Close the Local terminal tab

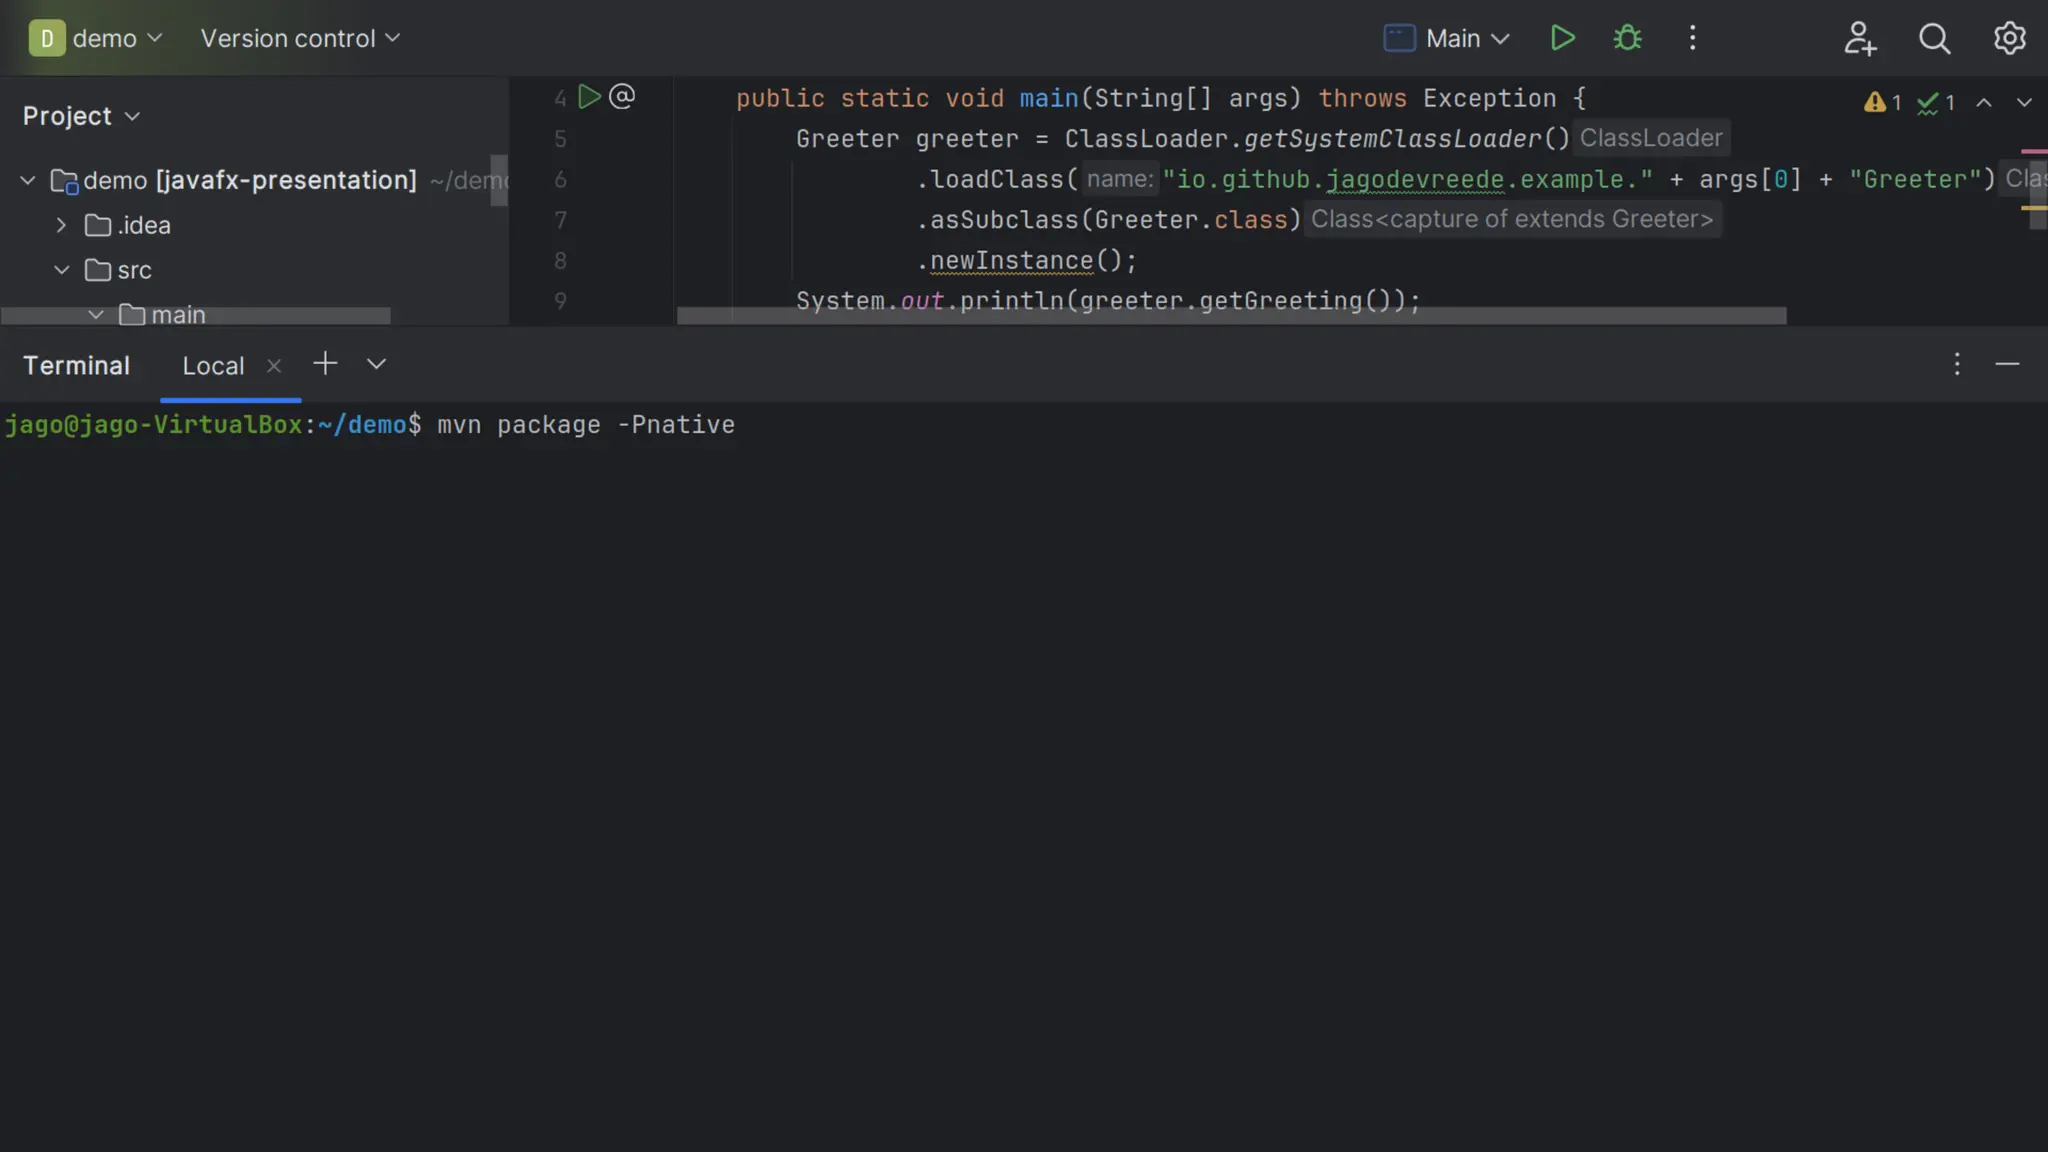click(274, 366)
